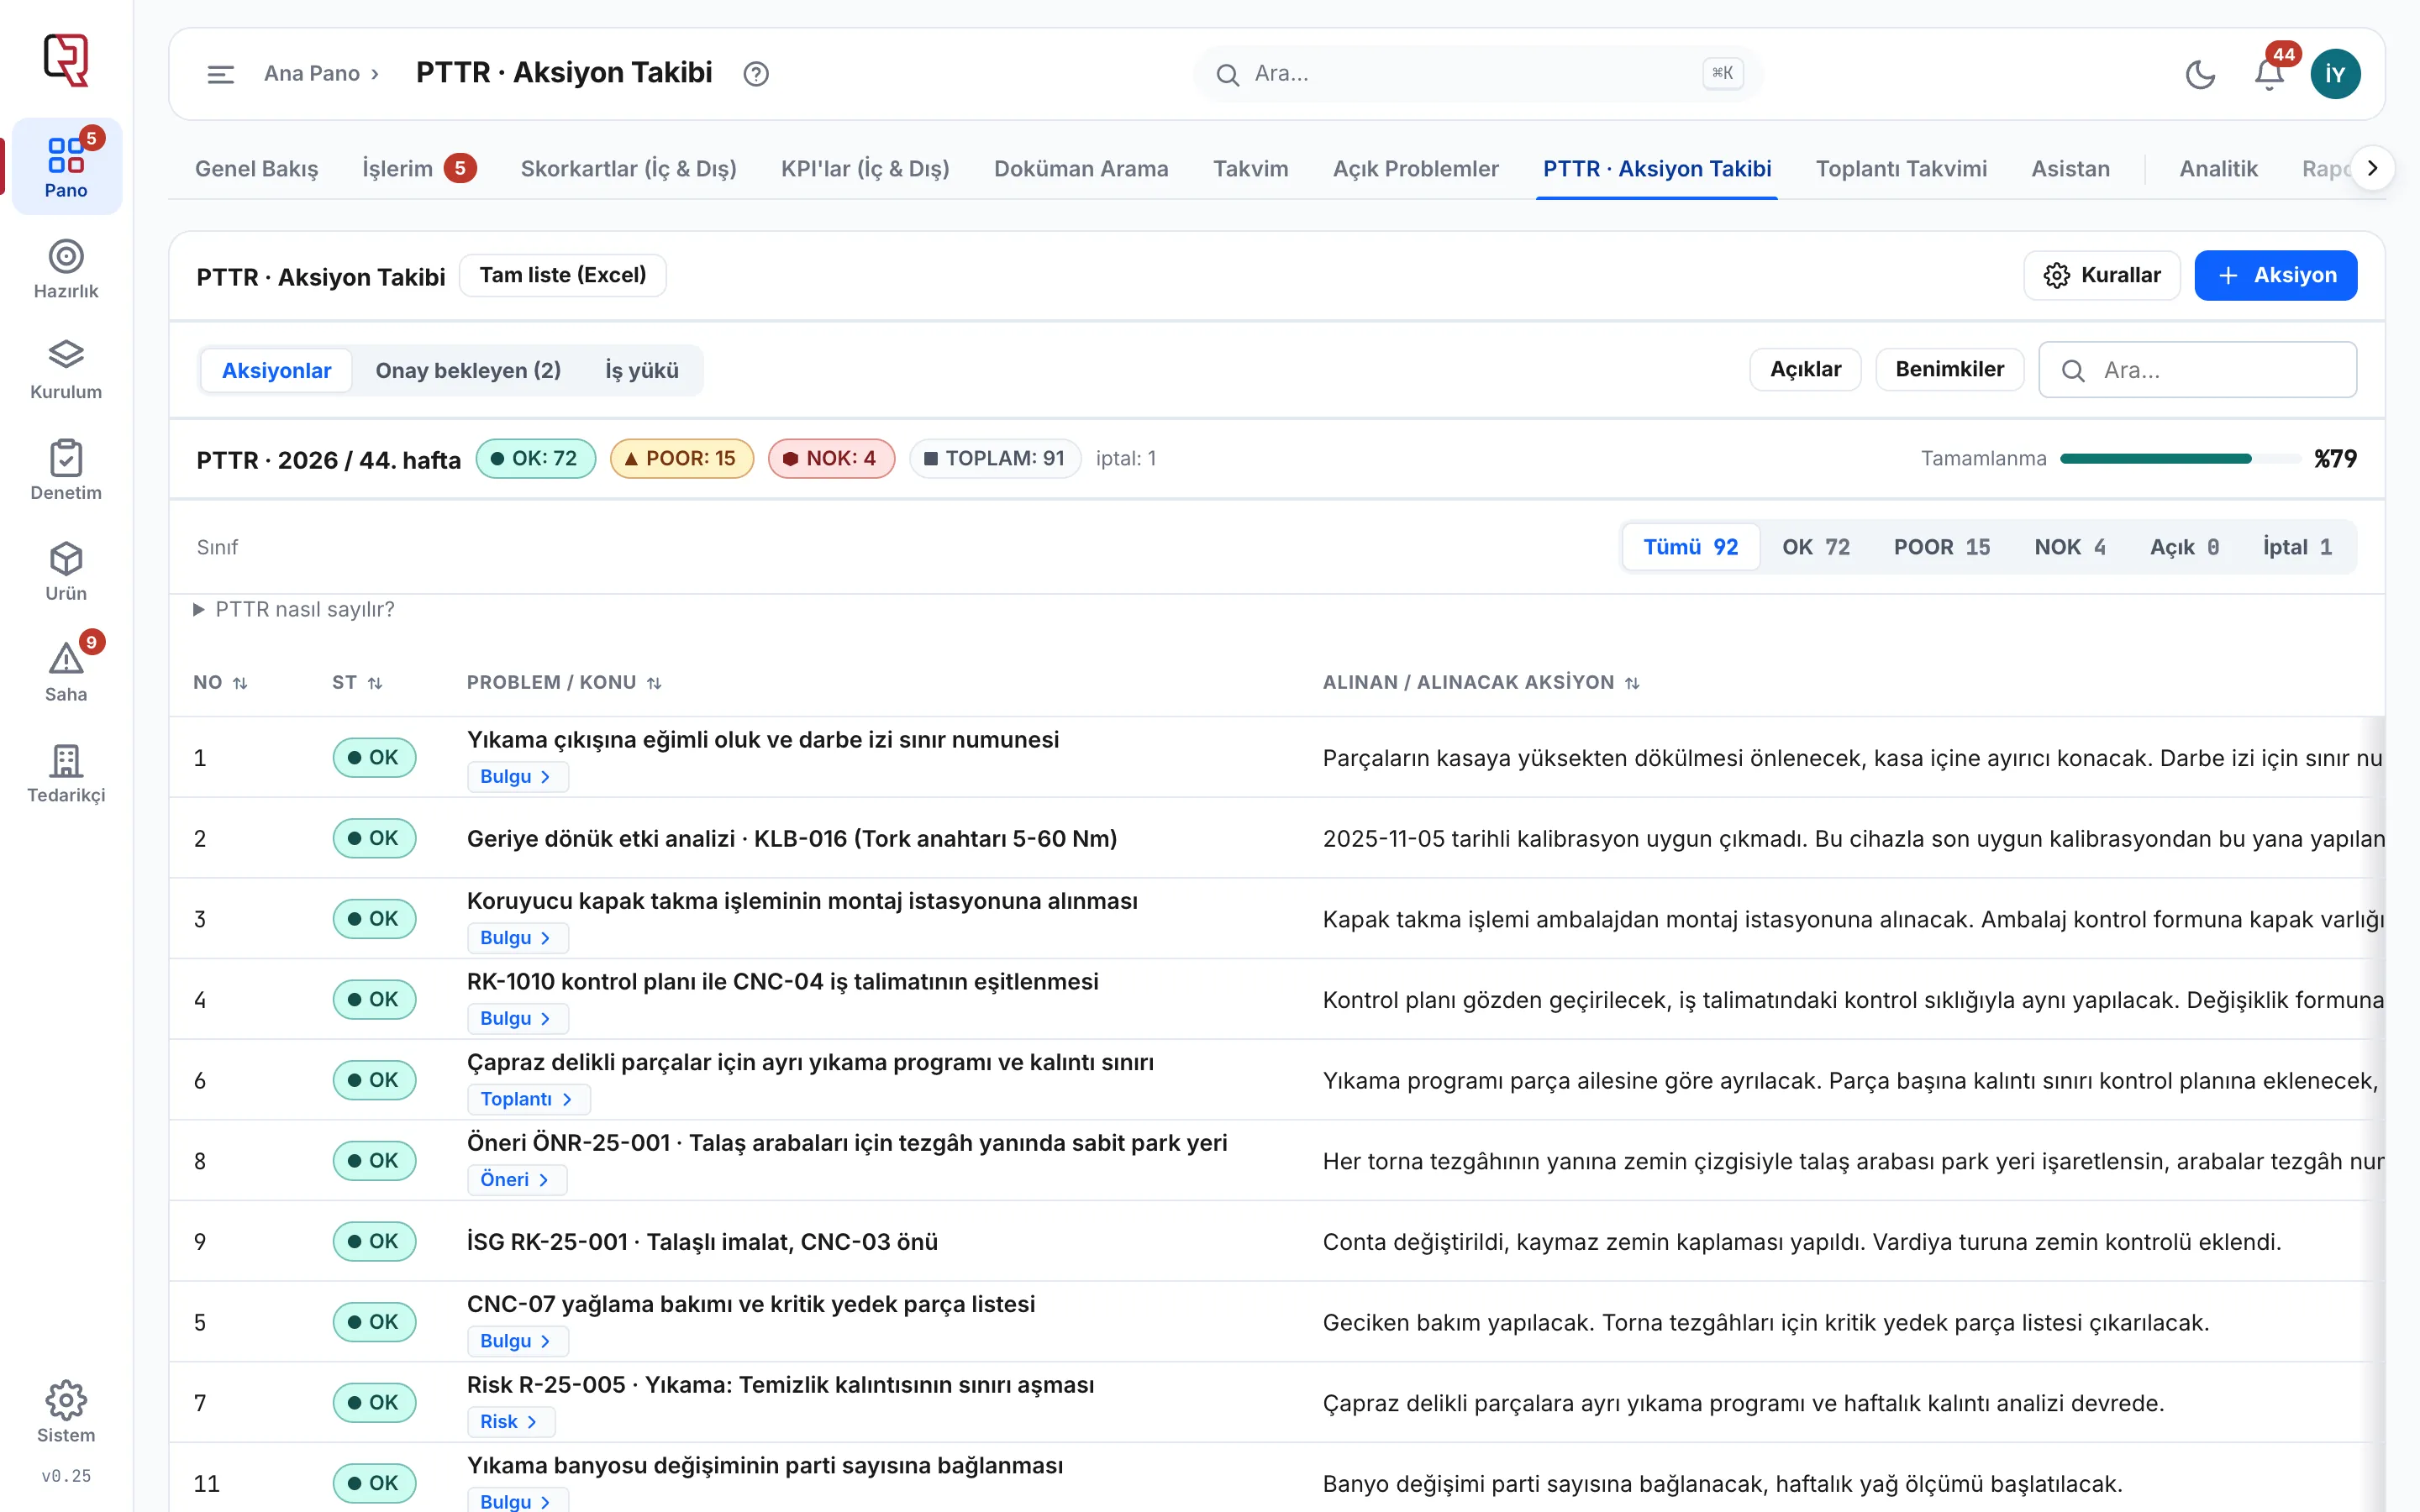The width and height of the screenshot is (2420, 1512).
Task: Toggle dark mode moon icon
Action: pos(2200,74)
